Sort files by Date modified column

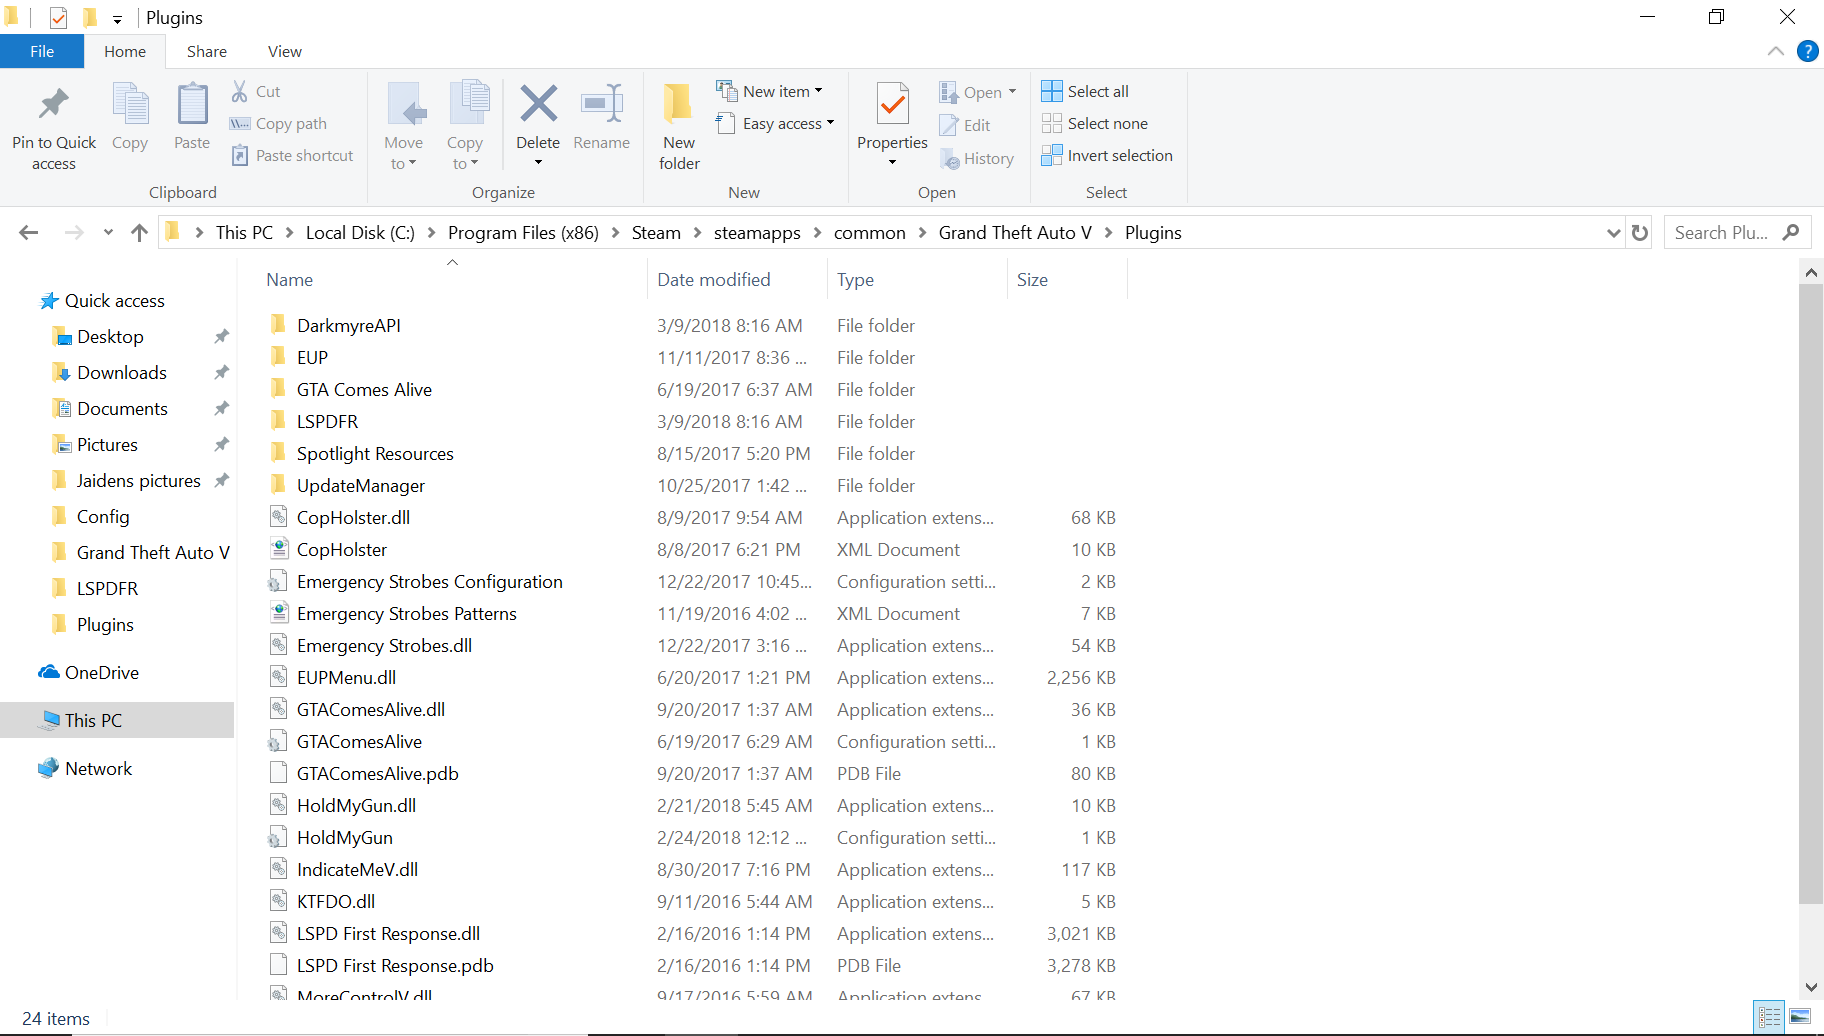[714, 280]
